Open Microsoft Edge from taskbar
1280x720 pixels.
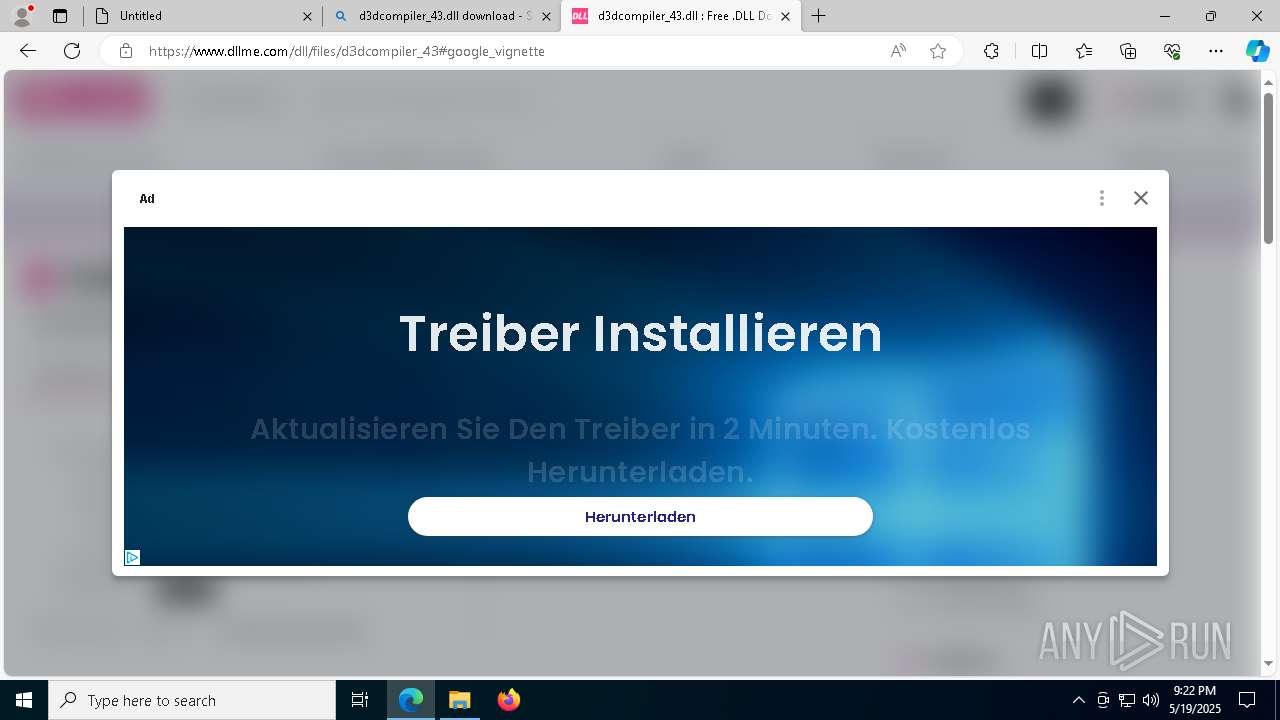coord(411,700)
